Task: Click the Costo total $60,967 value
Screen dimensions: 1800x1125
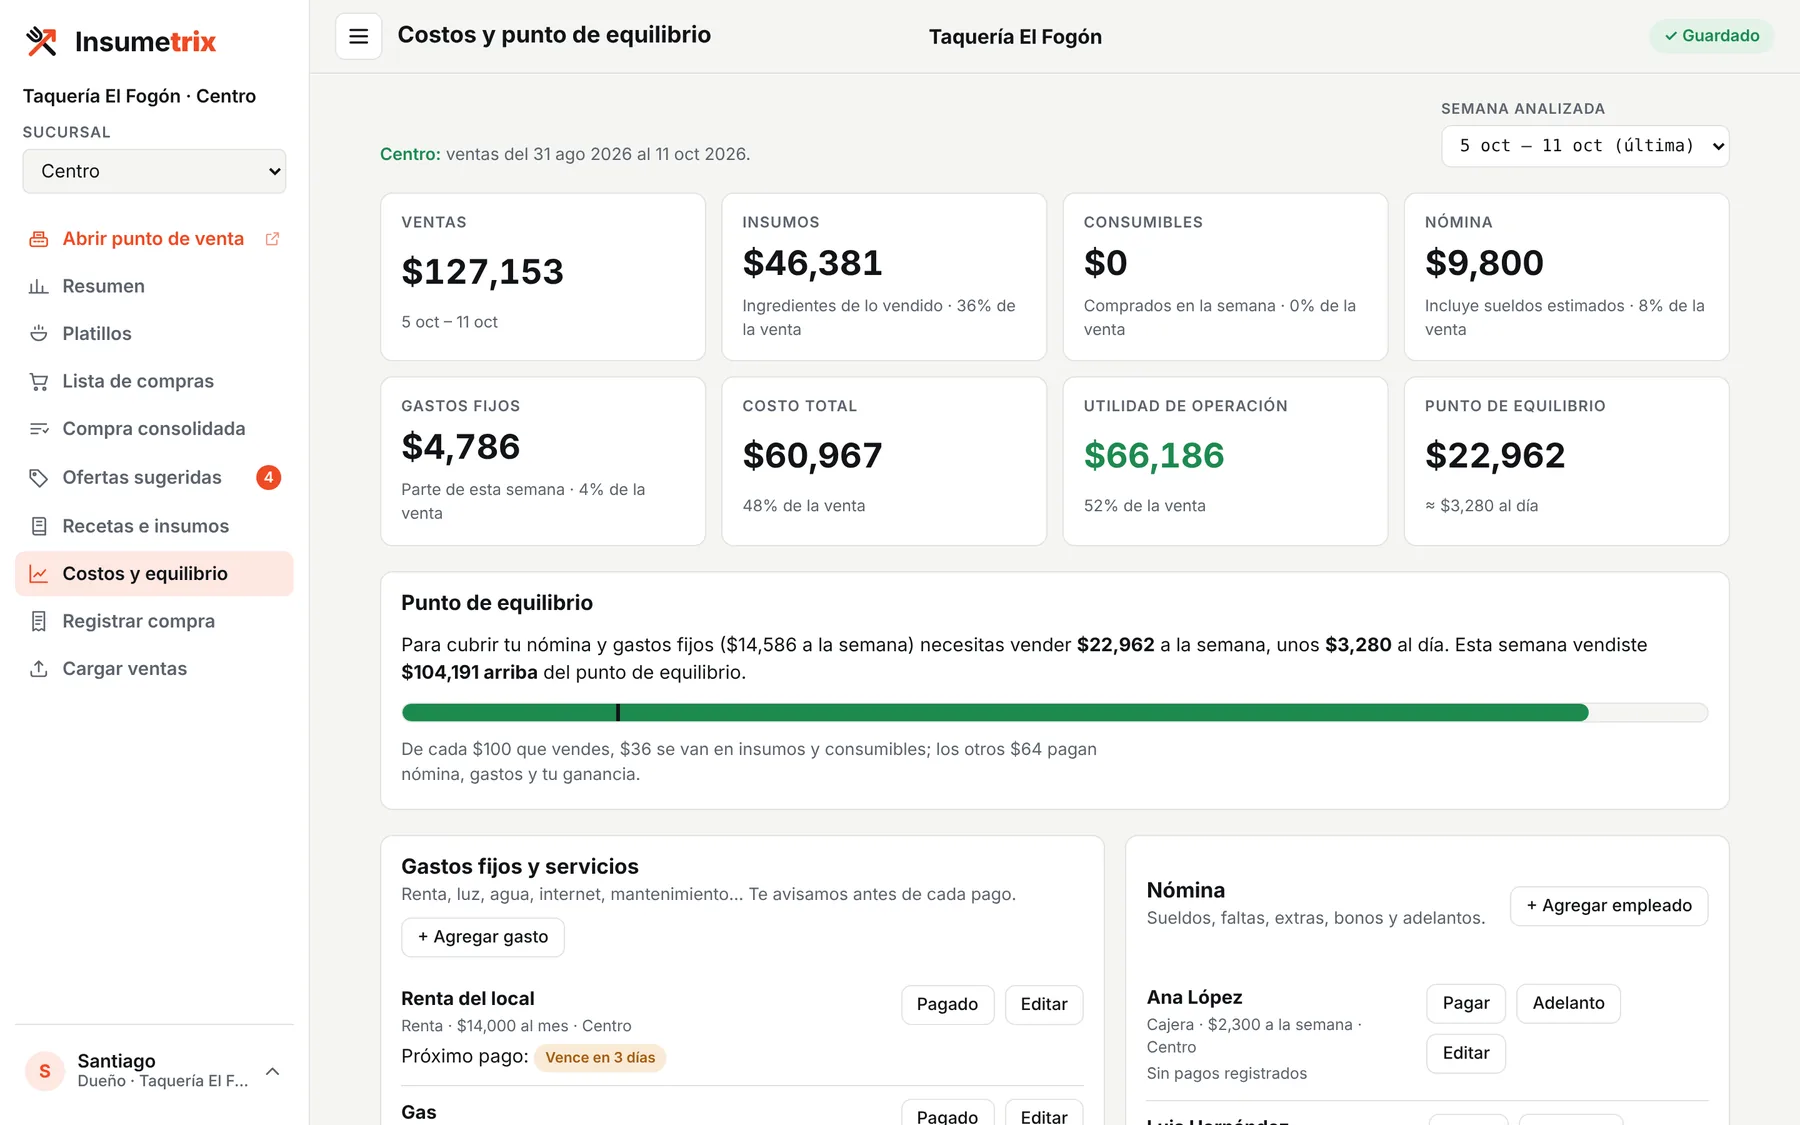Action: (813, 456)
